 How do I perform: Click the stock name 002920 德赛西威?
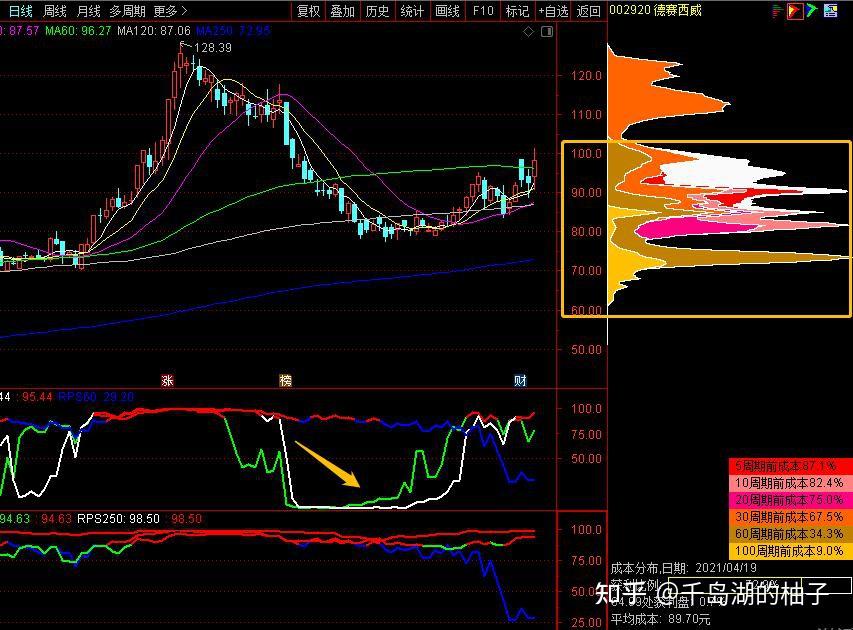coord(656,10)
